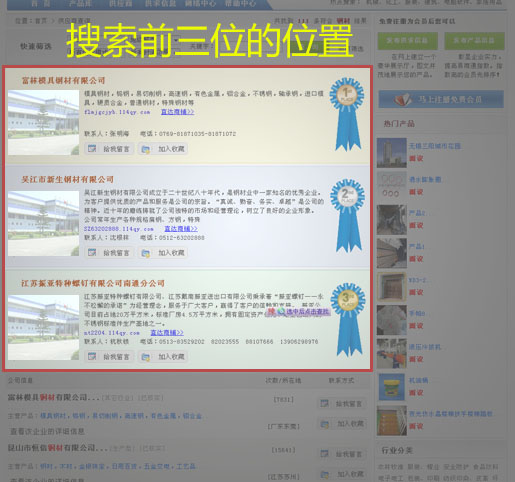Click the 1st place ribbon badge

click(347, 114)
